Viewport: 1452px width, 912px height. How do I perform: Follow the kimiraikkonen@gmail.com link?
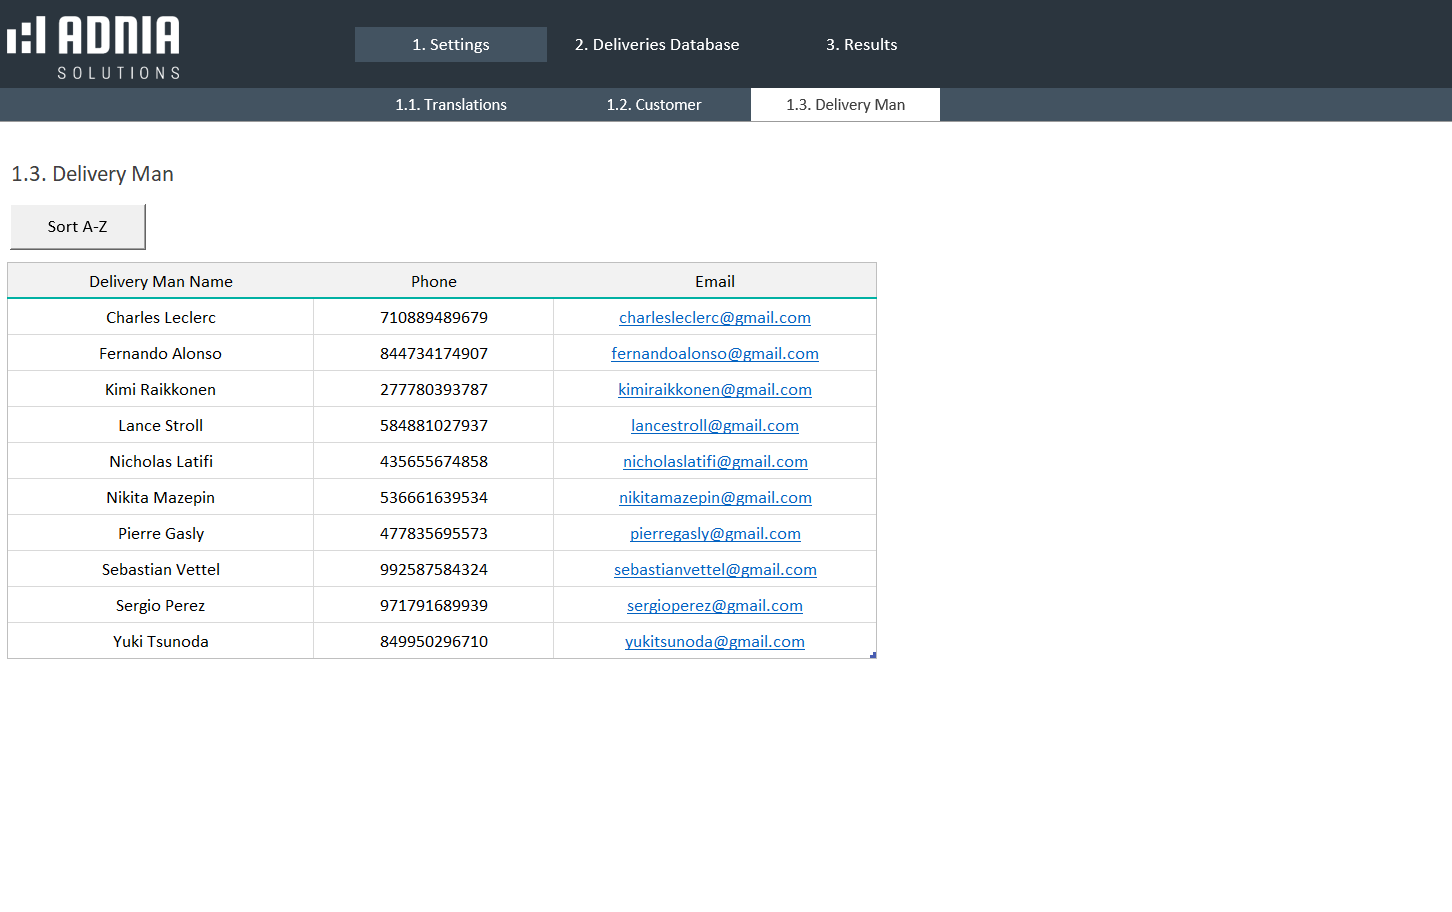pyautogui.click(x=714, y=390)
